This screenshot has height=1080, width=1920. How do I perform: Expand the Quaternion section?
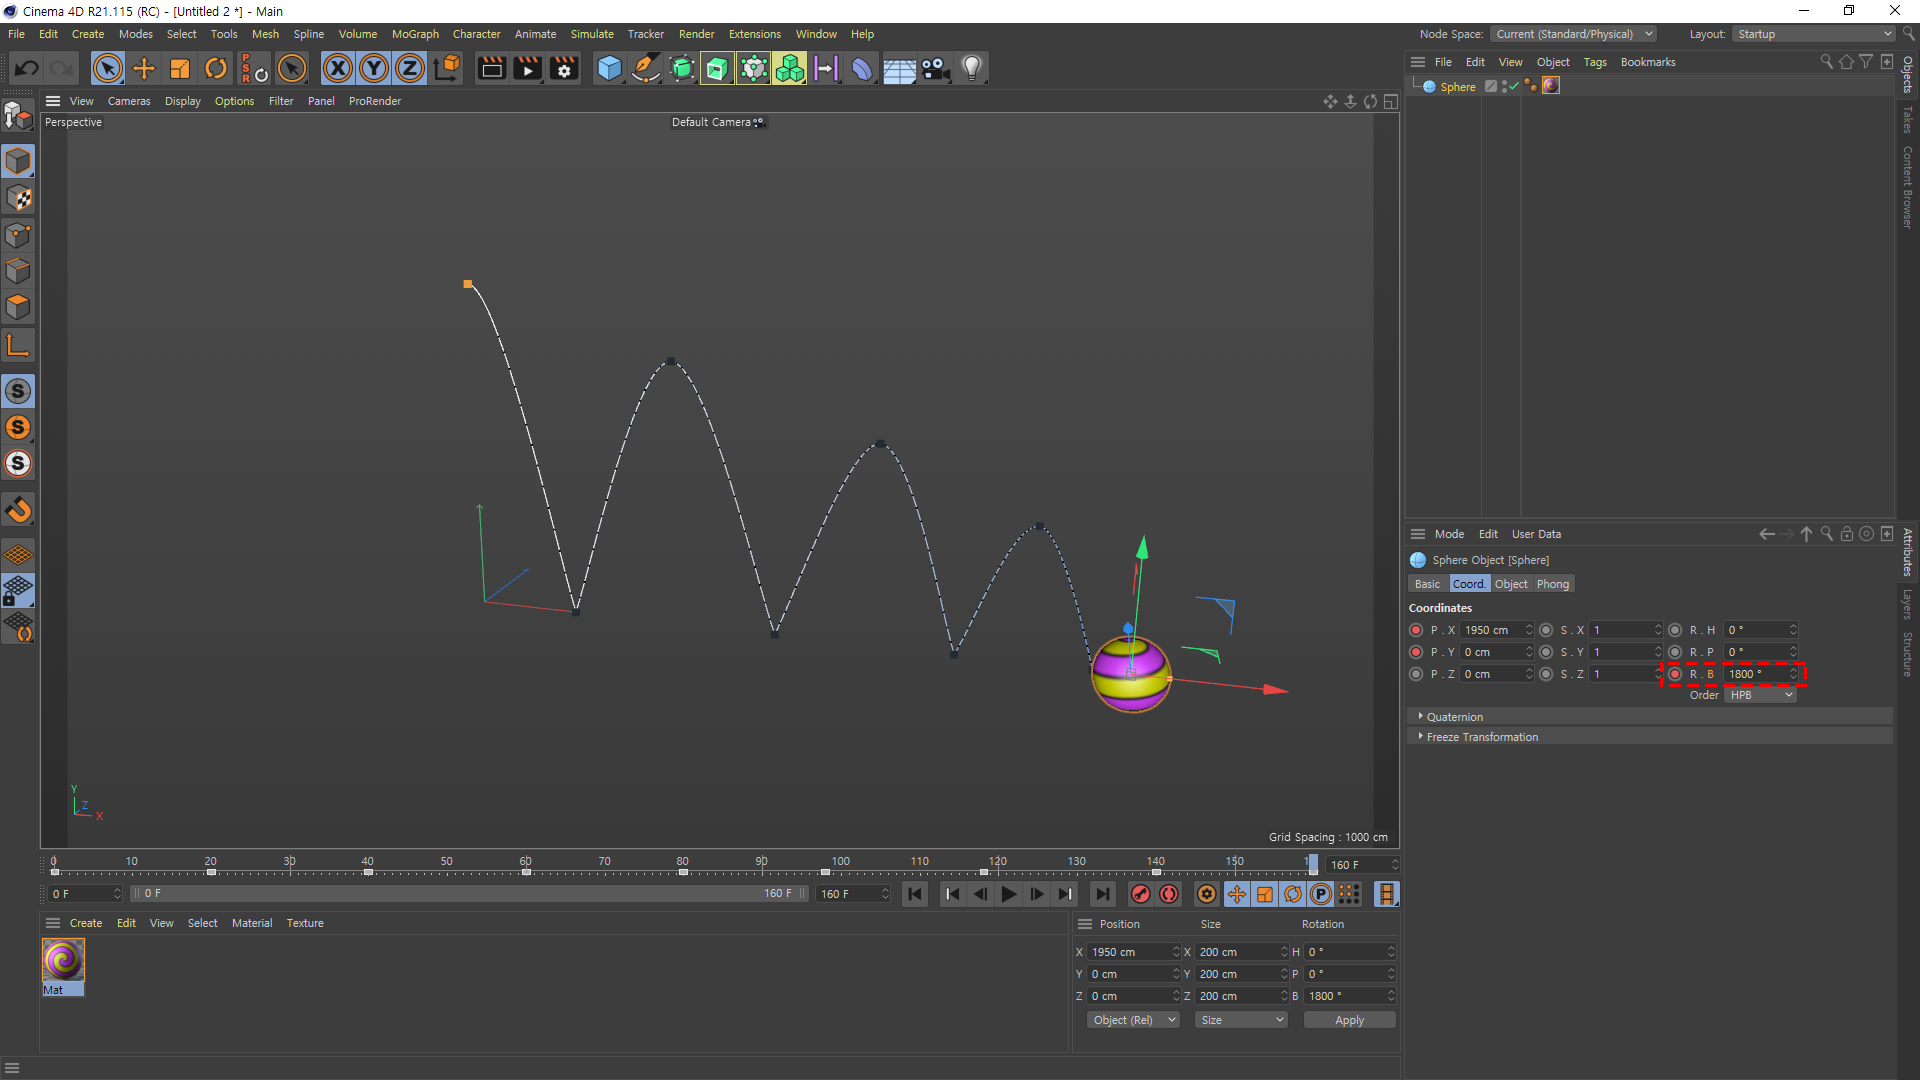click(x=1454, y=717)
